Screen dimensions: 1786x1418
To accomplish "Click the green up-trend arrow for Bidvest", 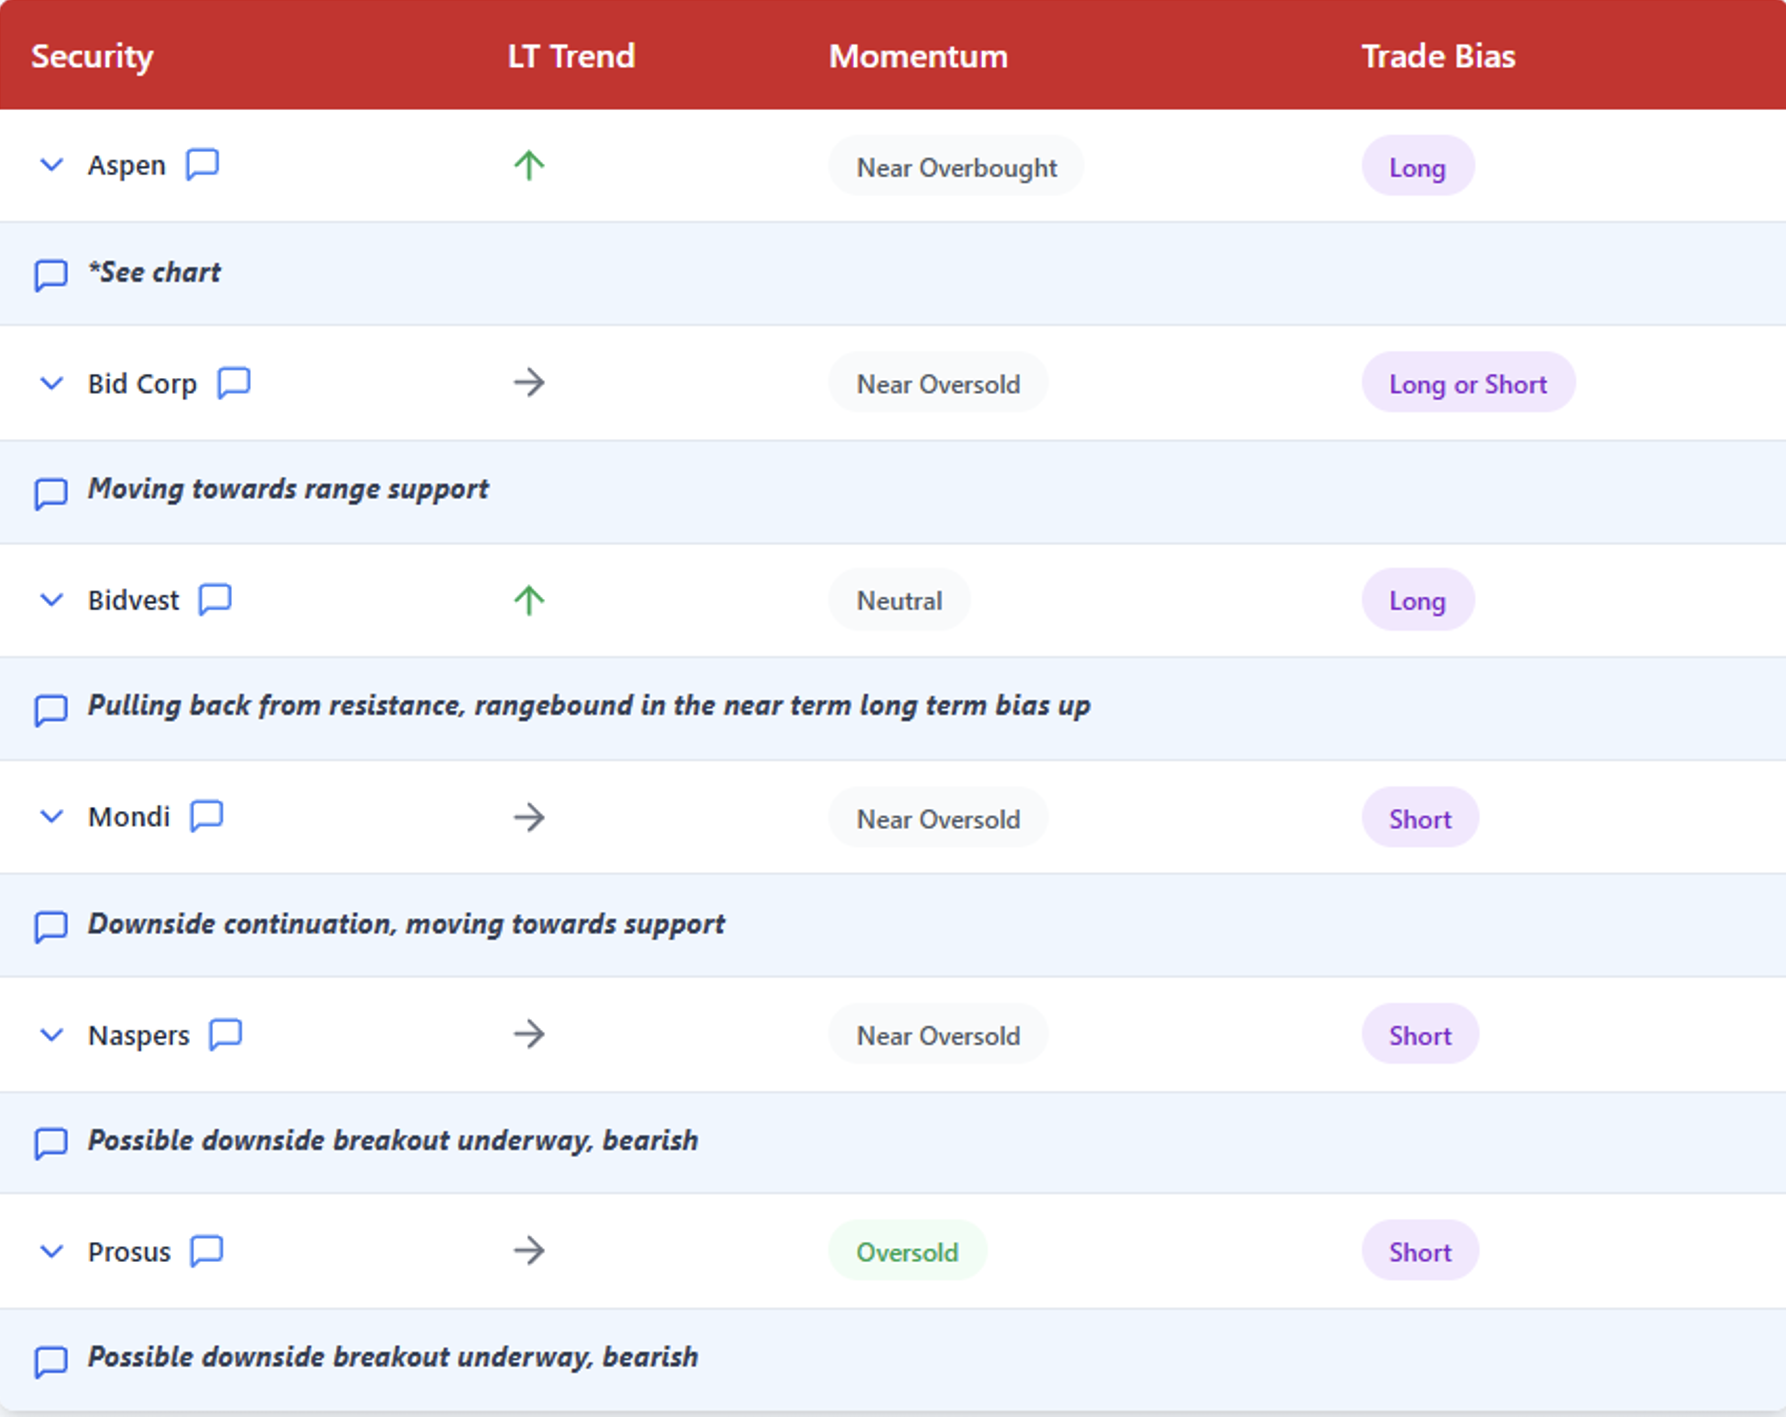I will (529, 600).
